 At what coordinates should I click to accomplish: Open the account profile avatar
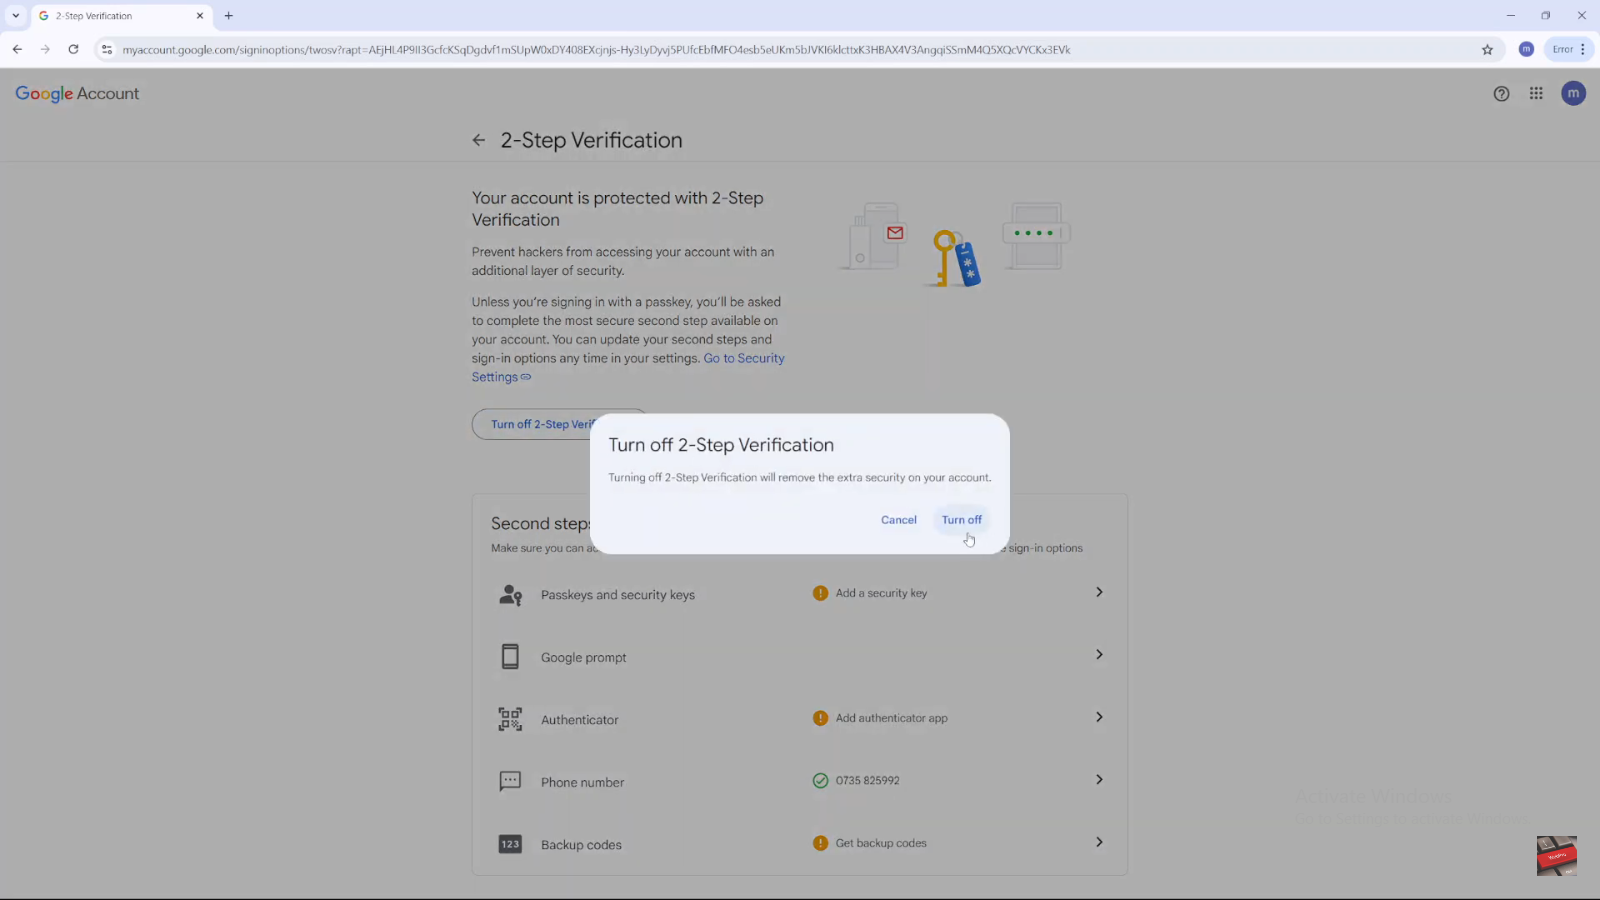(1573, 93)
